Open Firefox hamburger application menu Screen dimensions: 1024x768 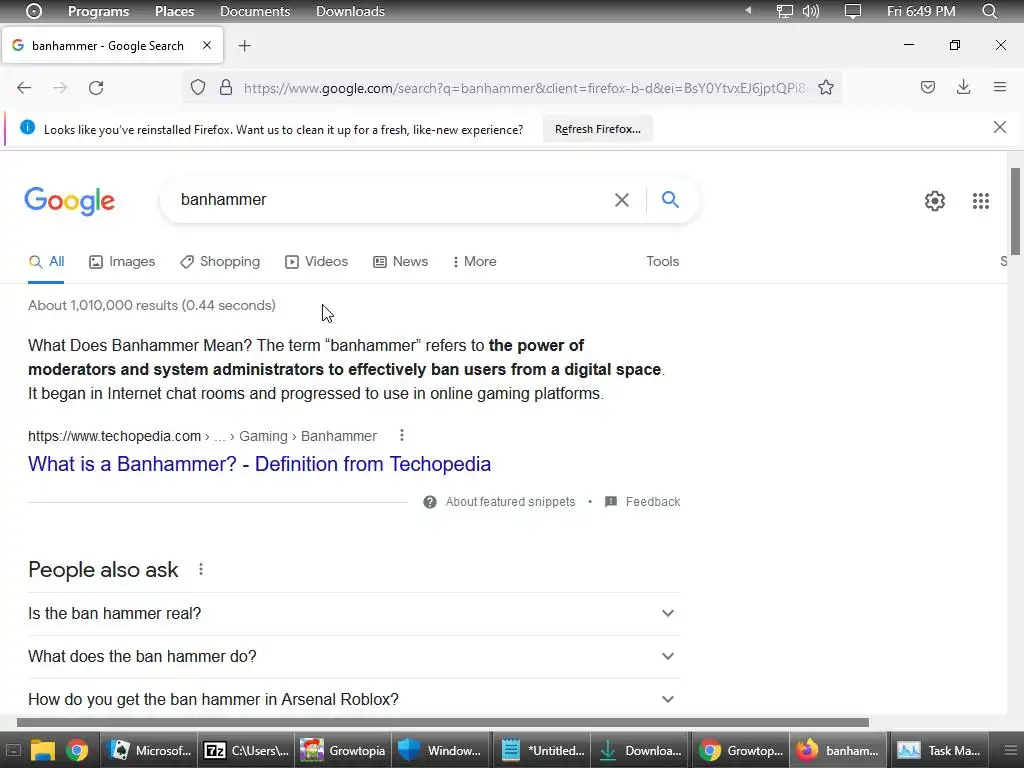[1000, 87]
